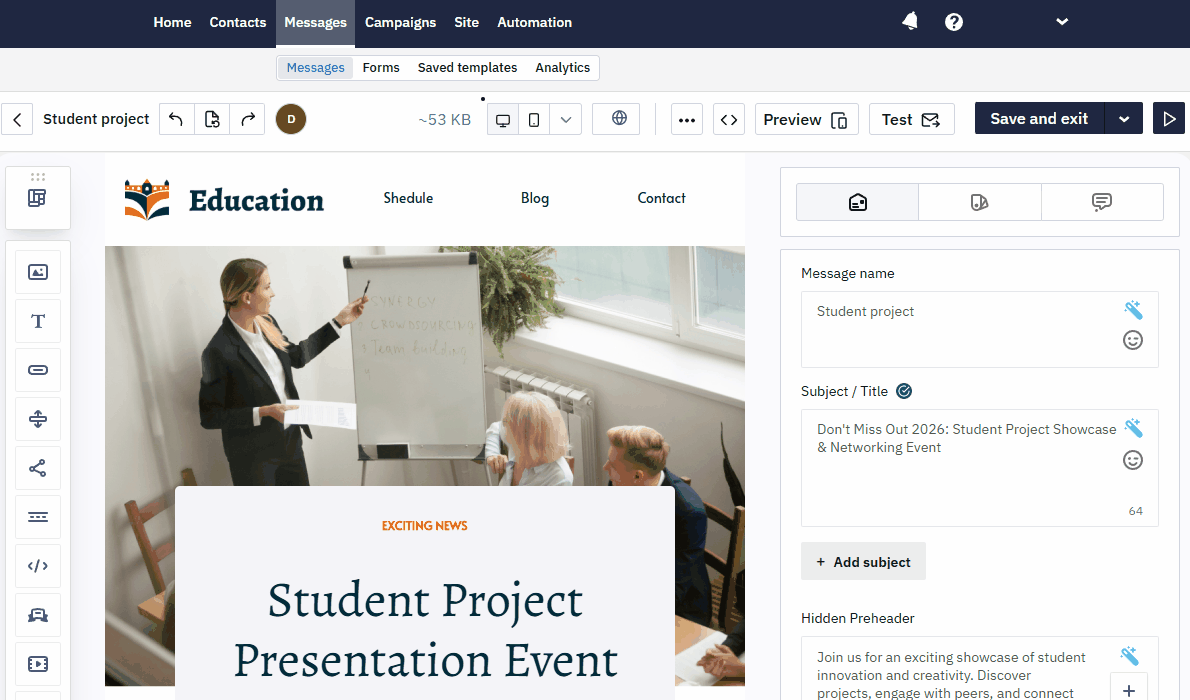Switch to the Saved templates sub-tab
The image size is (1190, 700).
click(x=467, y=68)
